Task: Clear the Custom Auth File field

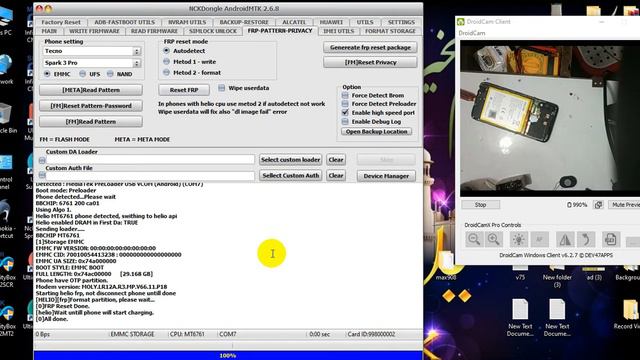Action: pyautogui.click(x=336, y=176)
